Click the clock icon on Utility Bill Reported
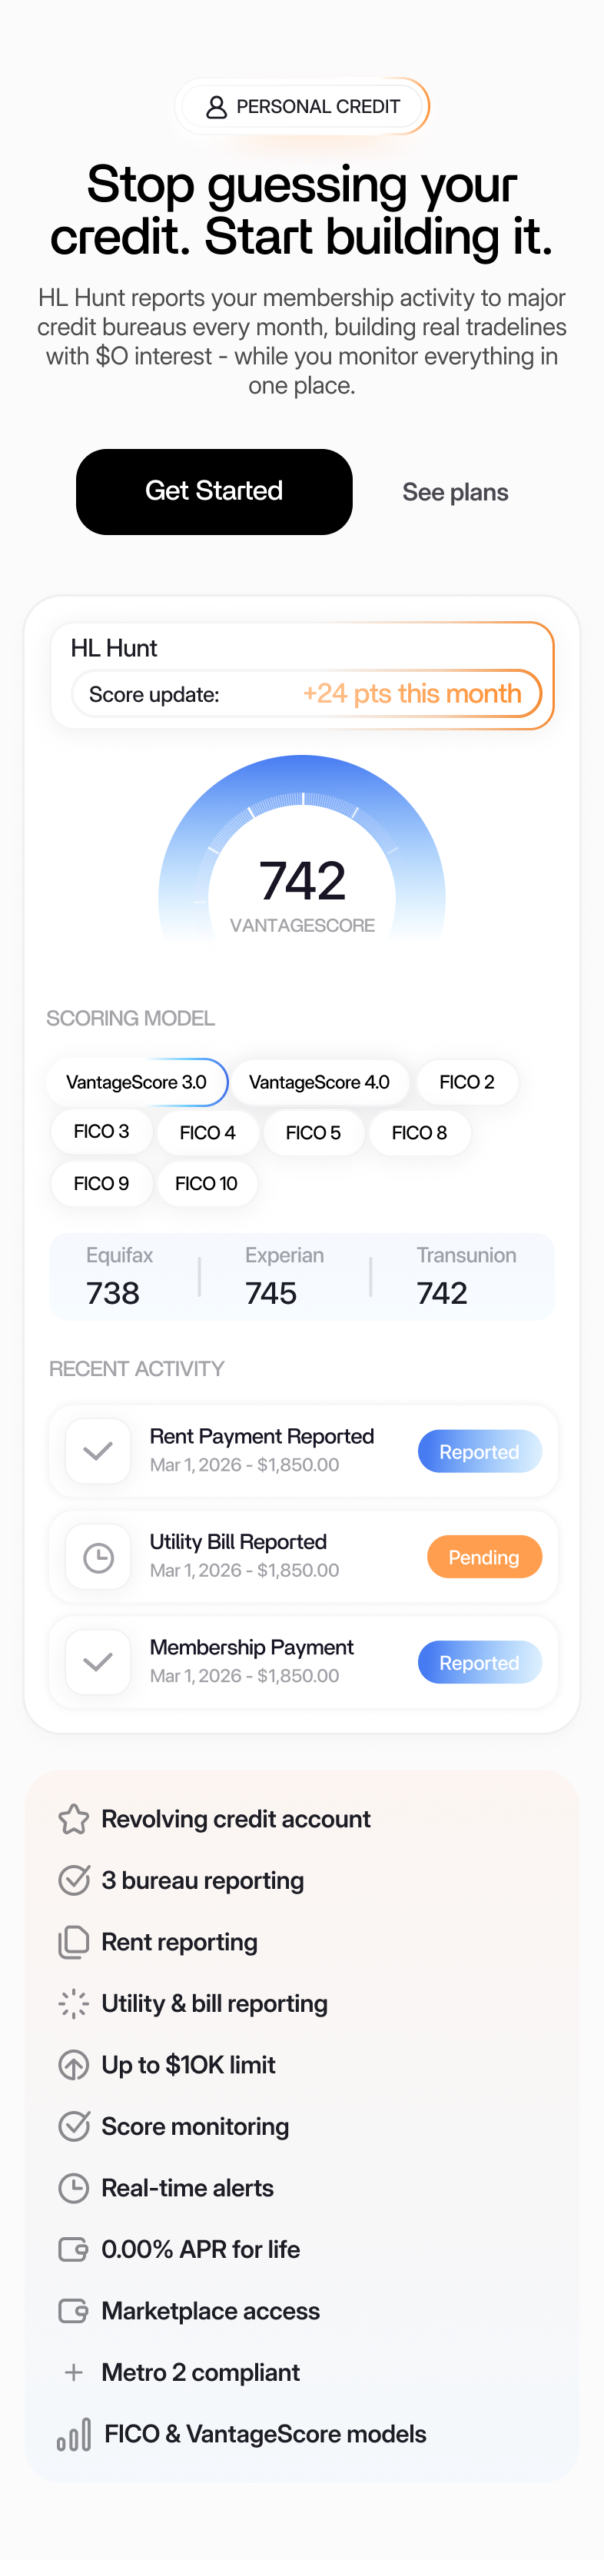Screen dimensions: 604x2560 pyautogui.click(x=98, y=1557)
